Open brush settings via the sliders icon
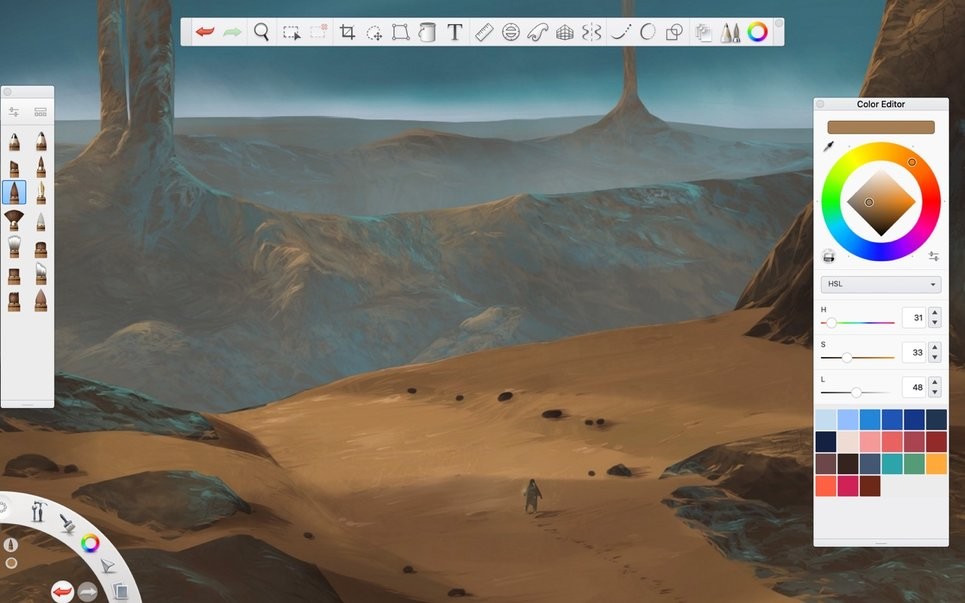The width and height of the screenshot is (965, 603). coord(13,110)
